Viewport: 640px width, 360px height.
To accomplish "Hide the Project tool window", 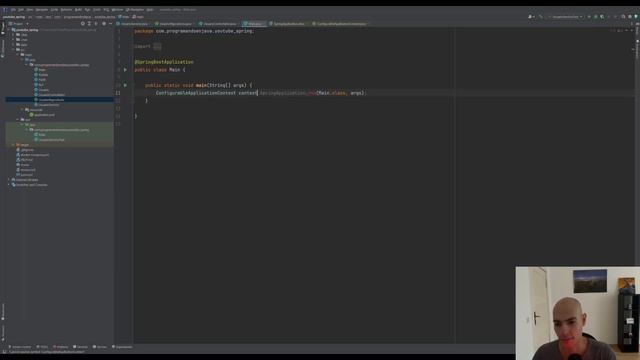I will click(x=110, y=24).
